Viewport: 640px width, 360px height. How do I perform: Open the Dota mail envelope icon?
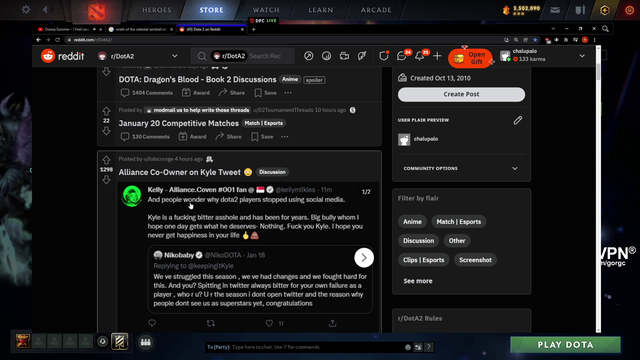(x=555, y=10)
